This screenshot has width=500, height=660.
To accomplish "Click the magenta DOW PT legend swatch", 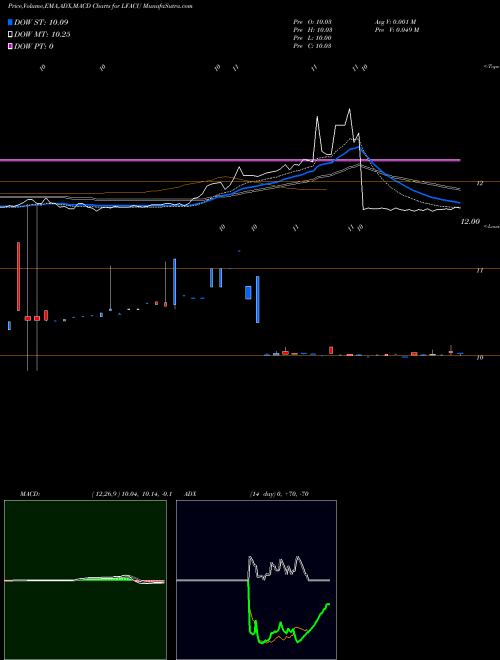I will pyautogui.click(x=10, y=46).
